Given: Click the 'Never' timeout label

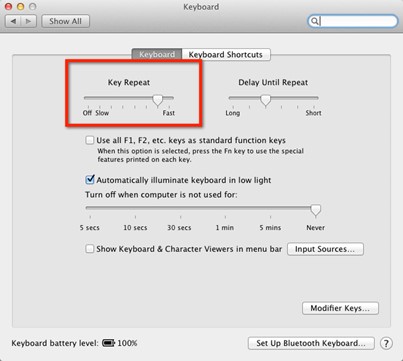Looking at the screenshot, I should click(x=315, y=228).
